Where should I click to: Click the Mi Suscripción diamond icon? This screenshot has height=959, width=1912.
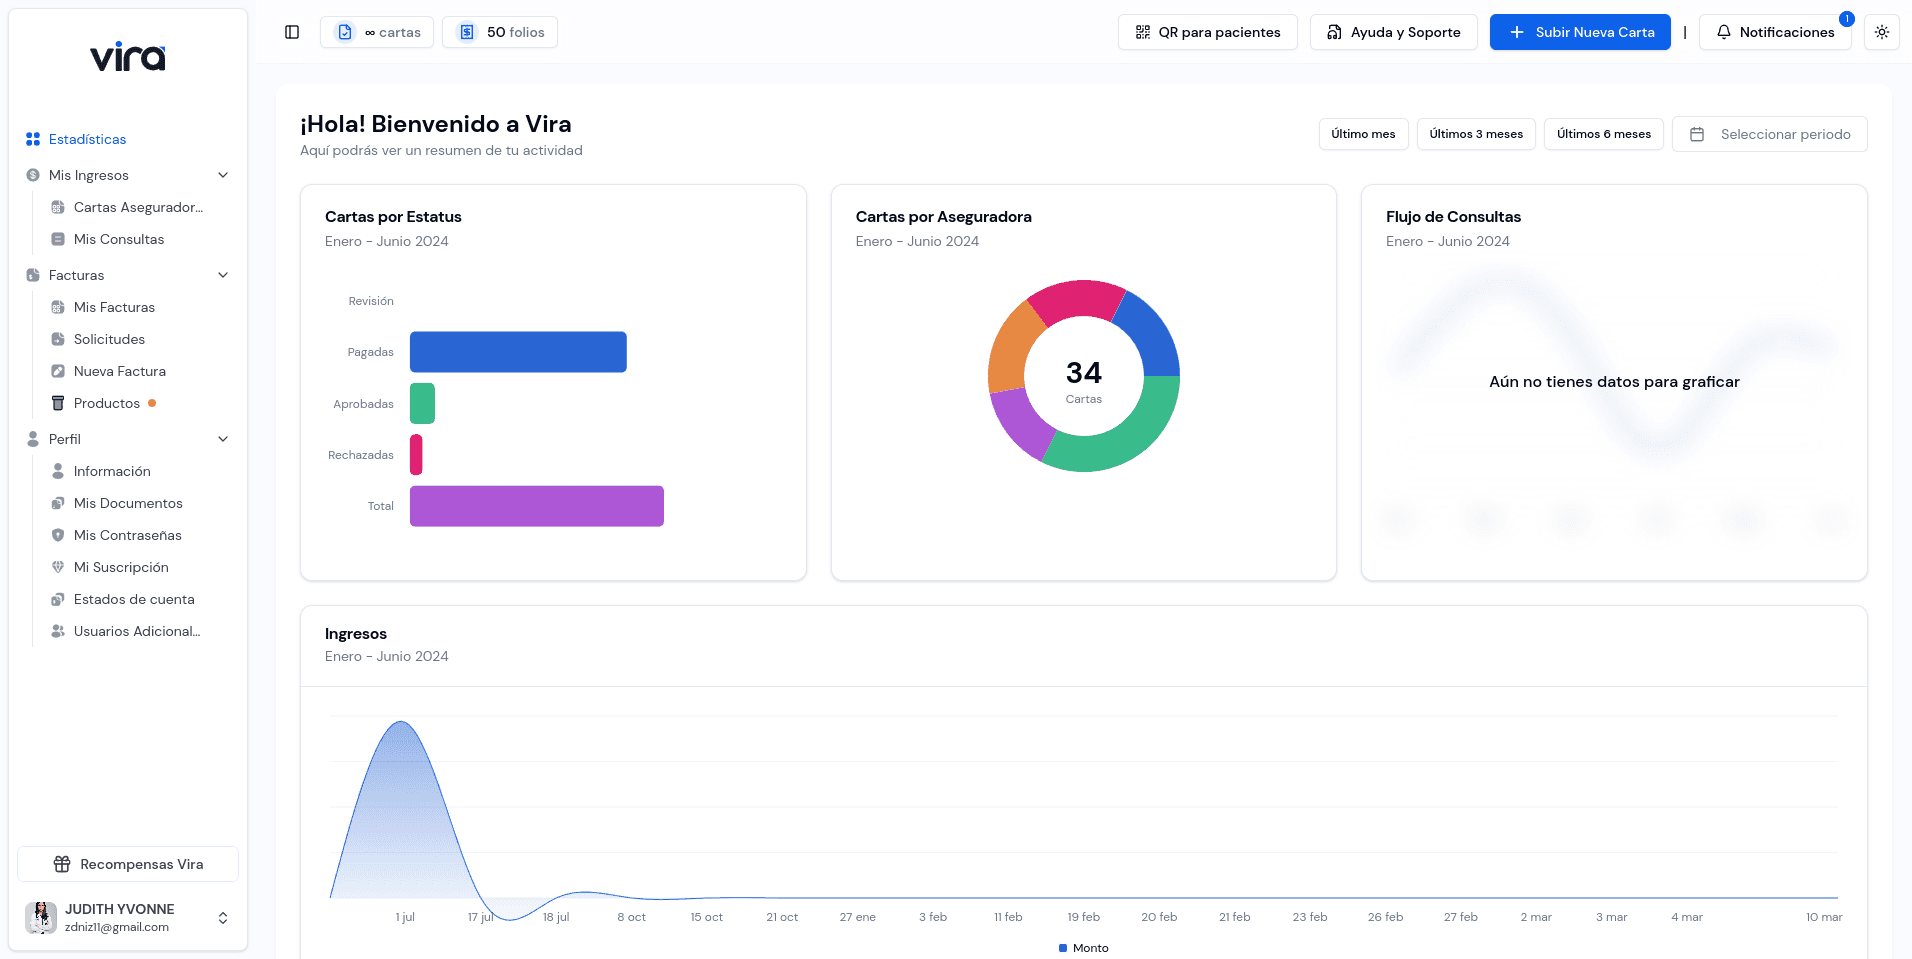tap(58, 567)
